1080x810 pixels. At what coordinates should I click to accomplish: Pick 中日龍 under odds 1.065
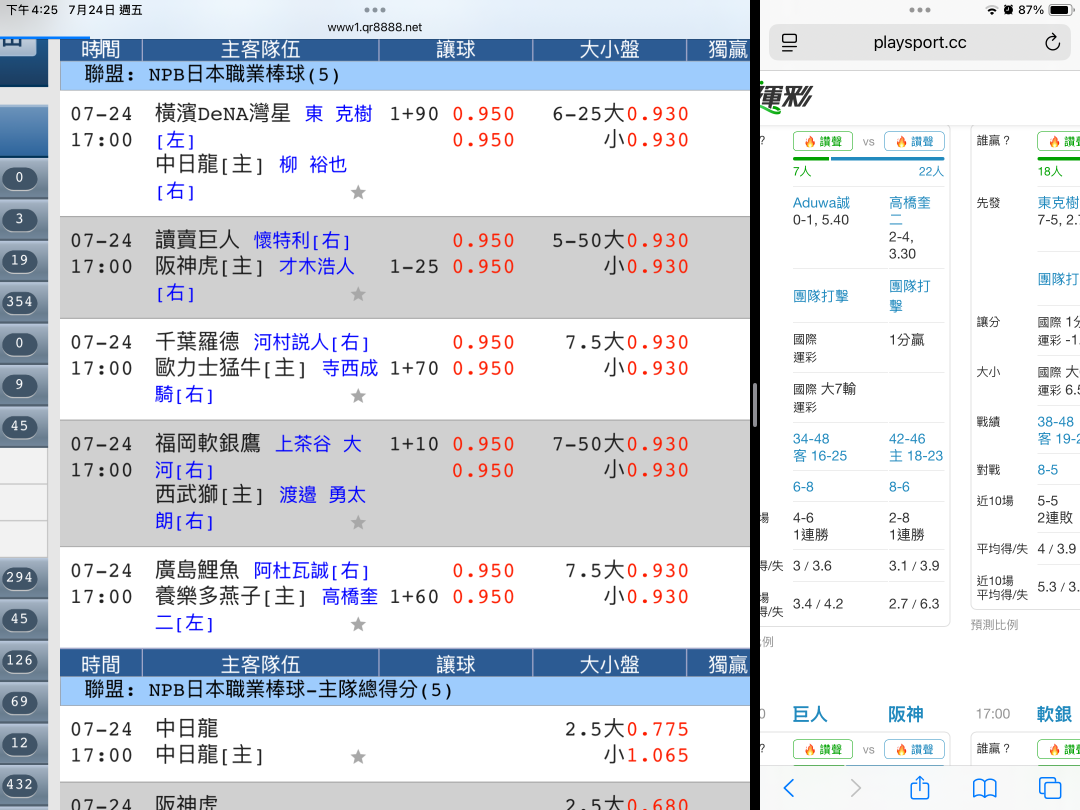coord(657,756)
